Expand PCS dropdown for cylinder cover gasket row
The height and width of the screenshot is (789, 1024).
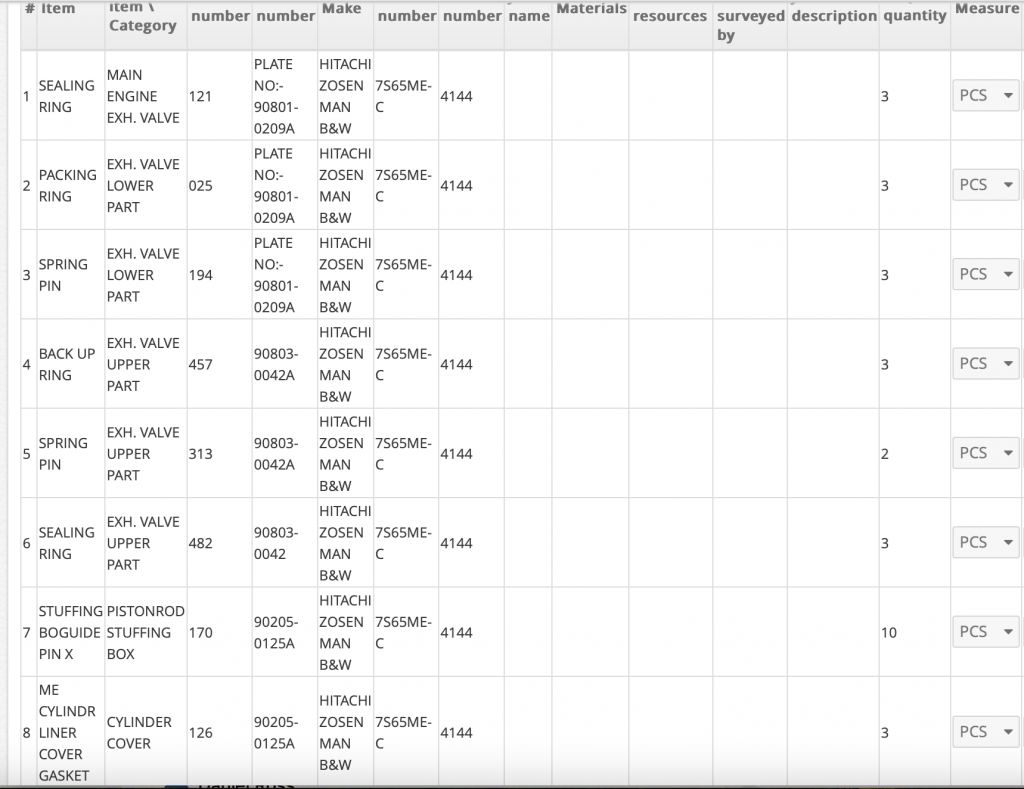click(985, 732)
